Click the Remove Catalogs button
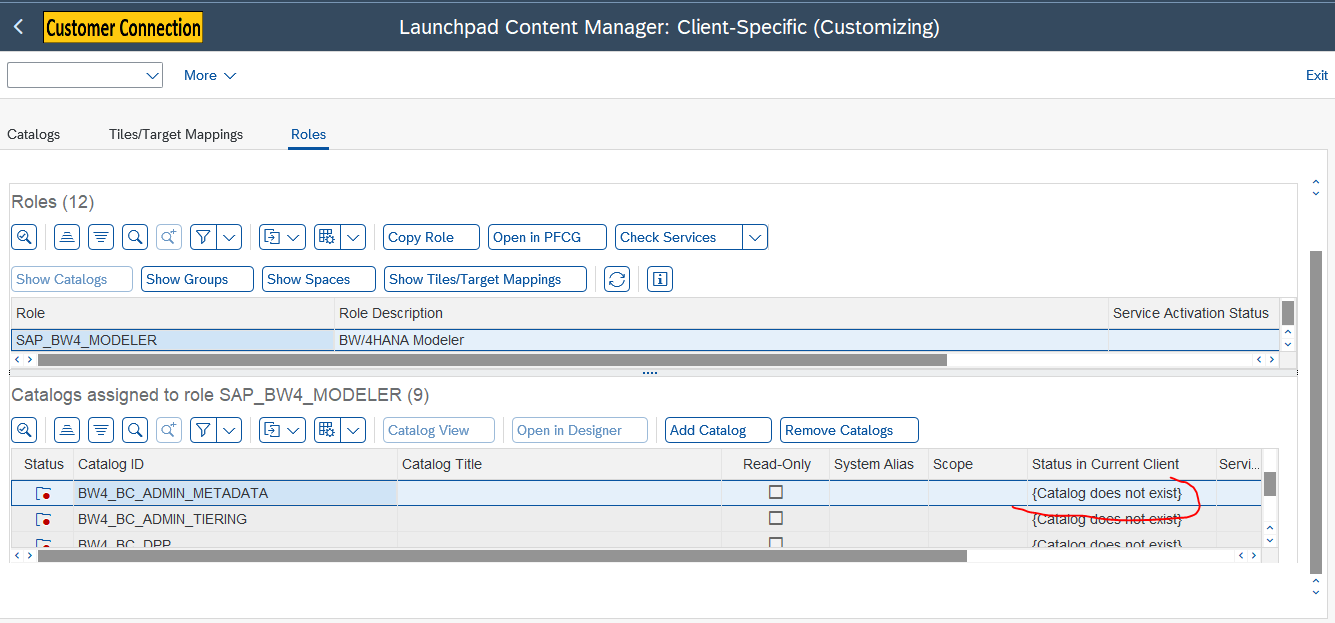 [x=849, y=430]
